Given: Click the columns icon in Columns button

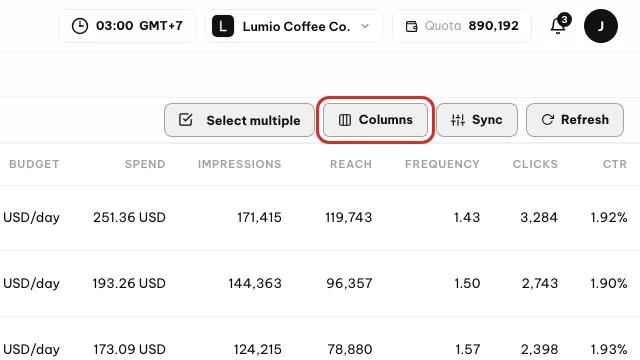Looking at the screenshot, I should (x=345, y=120).
